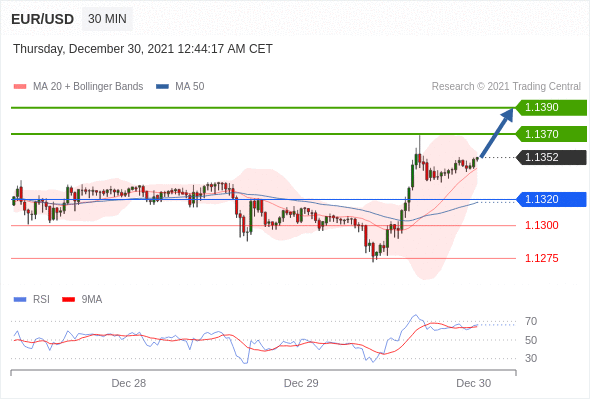594x403 pixels.
Task: Click the 30 MIN timeframe badge
Action: point(108,19)
